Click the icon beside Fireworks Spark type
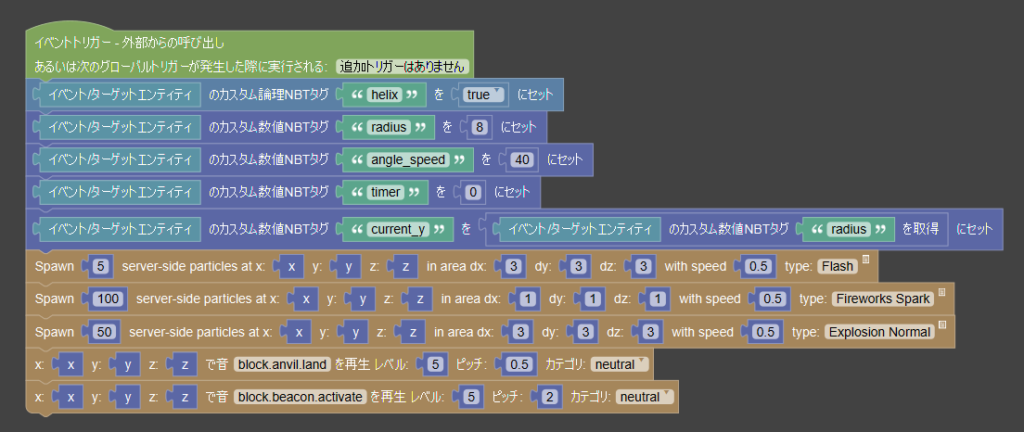Screen dimensions: 1024x432 coord(942,293)
